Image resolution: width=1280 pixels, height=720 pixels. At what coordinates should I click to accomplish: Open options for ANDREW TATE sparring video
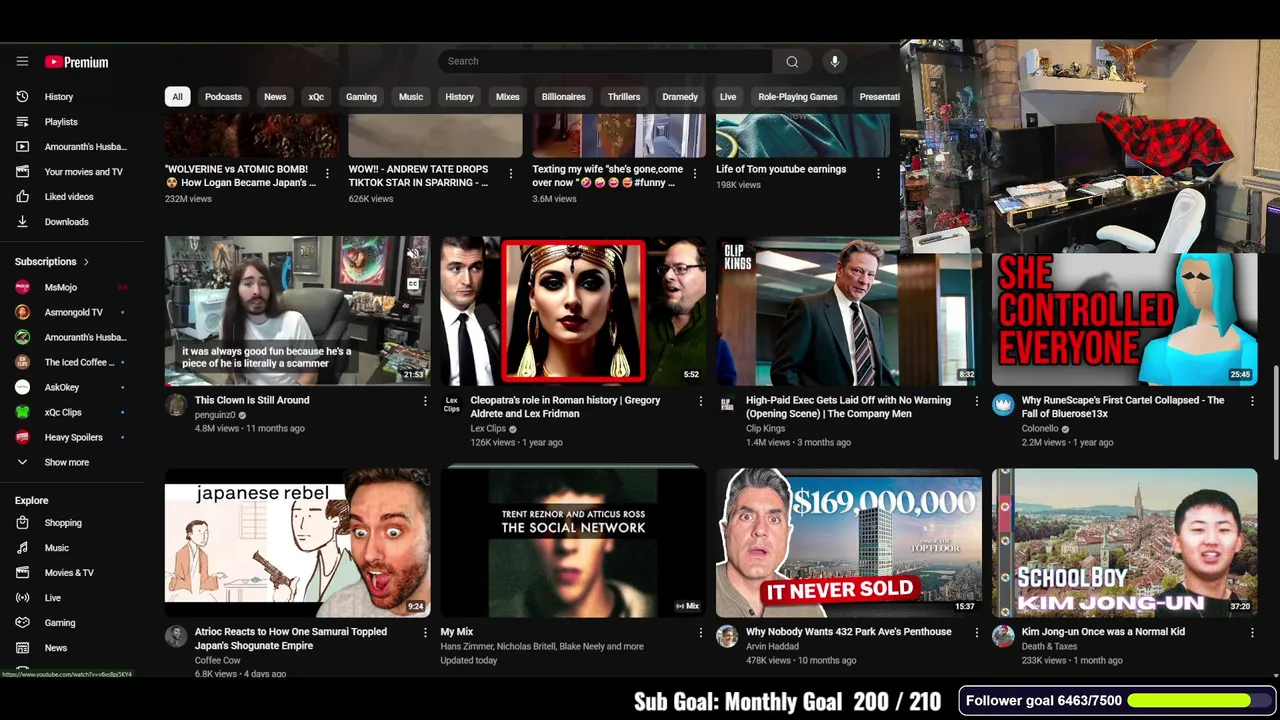511,174
